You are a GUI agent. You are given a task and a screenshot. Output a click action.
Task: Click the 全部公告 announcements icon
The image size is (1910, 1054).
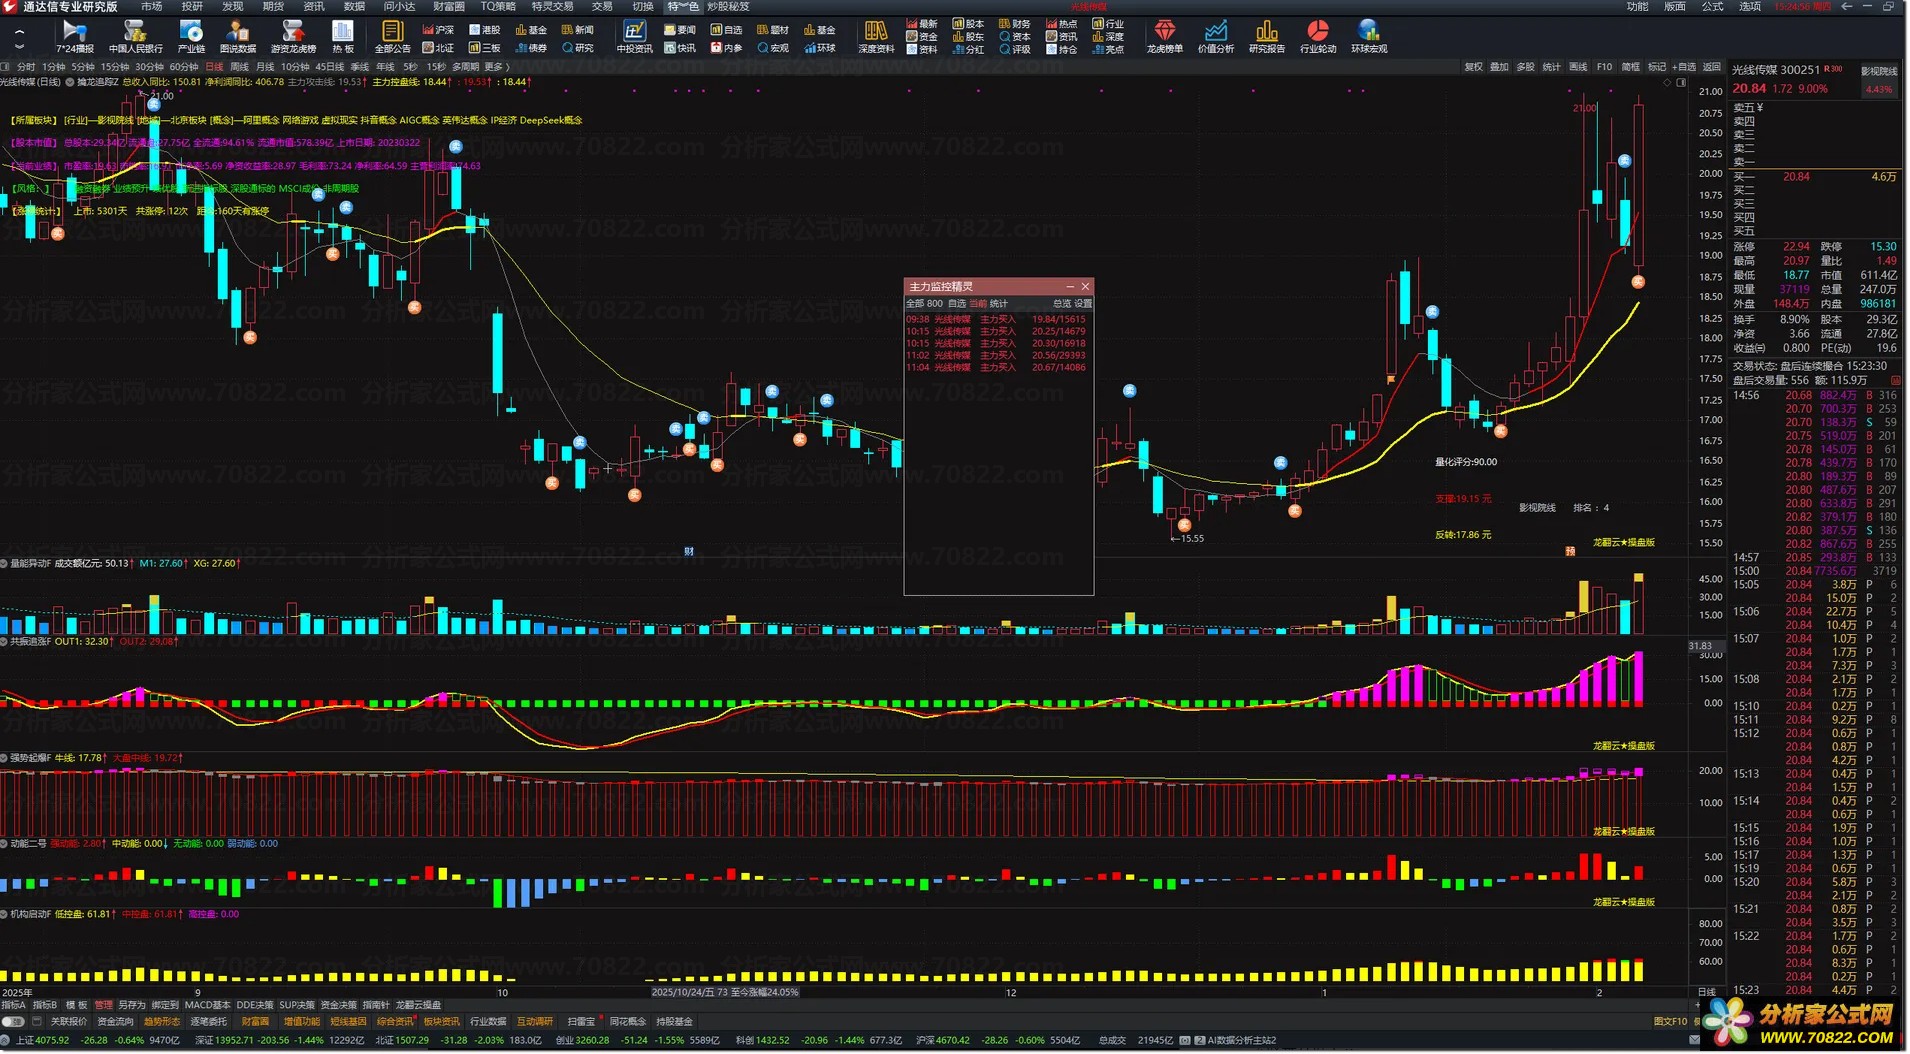392,36
